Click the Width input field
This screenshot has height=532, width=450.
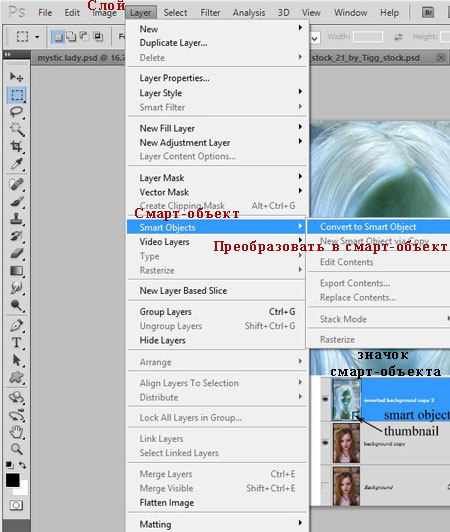[368, 37]
